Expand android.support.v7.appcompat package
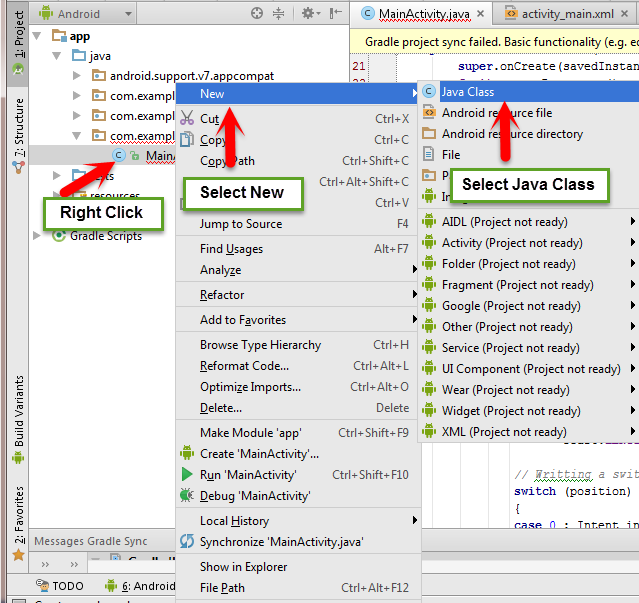The height and width of the screenshot is (603, 639). tap(76, 76)
